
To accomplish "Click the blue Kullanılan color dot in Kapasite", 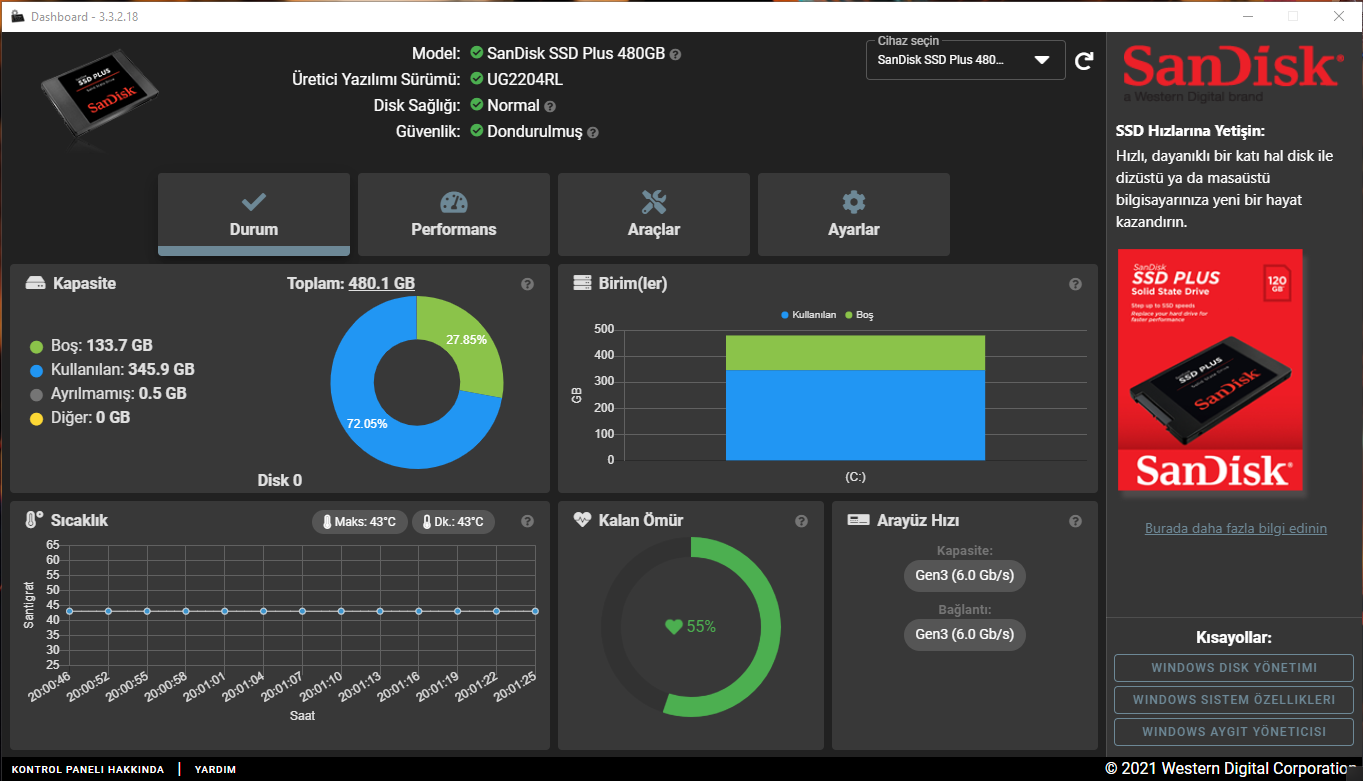I will [37, 370].
